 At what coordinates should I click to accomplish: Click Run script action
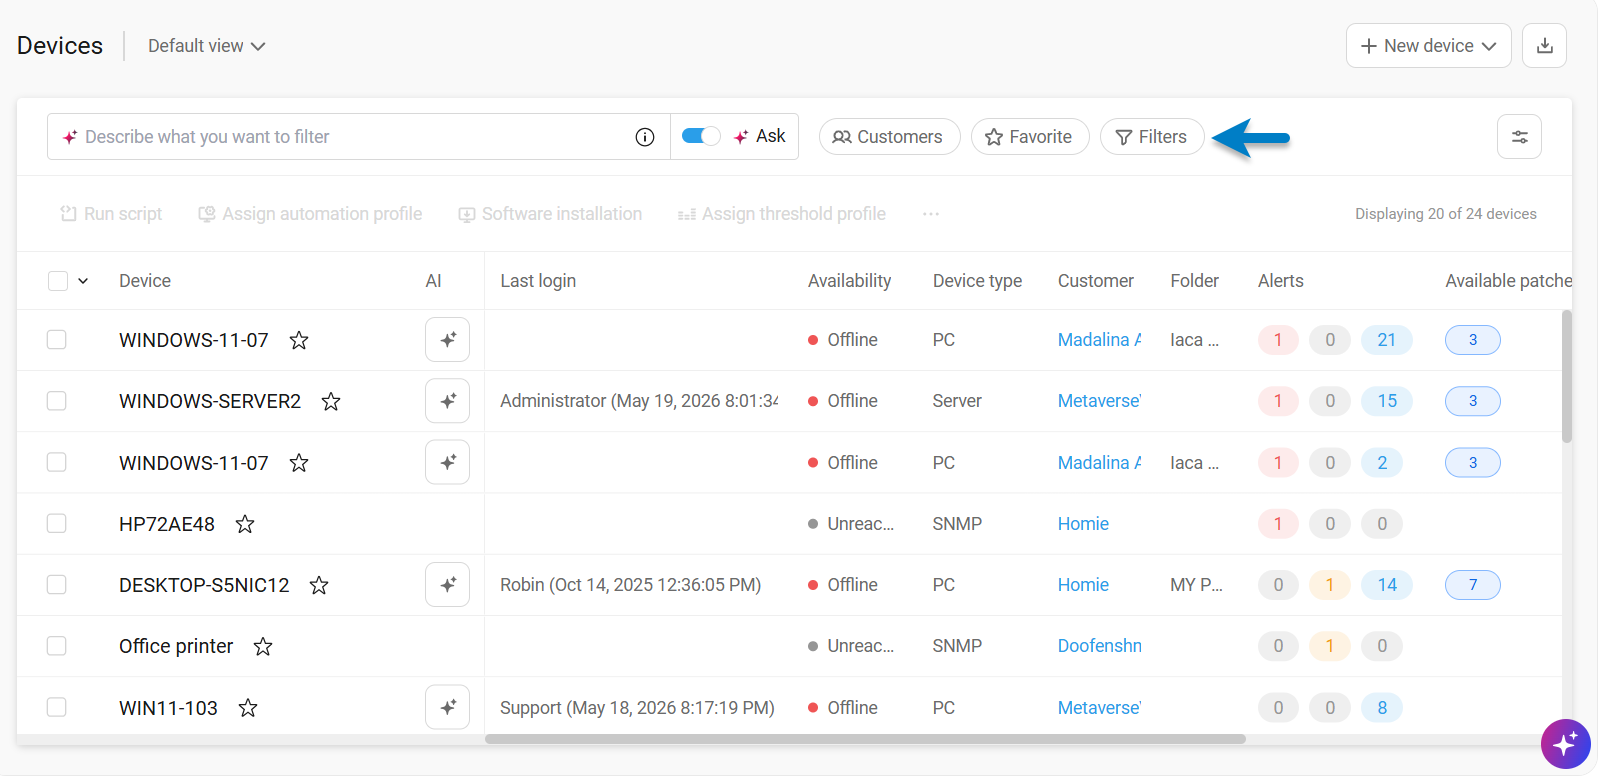(x=111, y=214)
